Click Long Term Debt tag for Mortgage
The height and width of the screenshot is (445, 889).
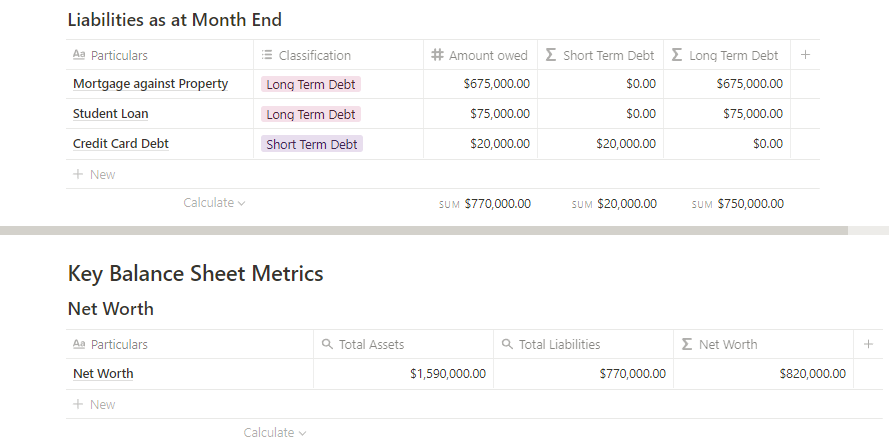click(310, 85)
